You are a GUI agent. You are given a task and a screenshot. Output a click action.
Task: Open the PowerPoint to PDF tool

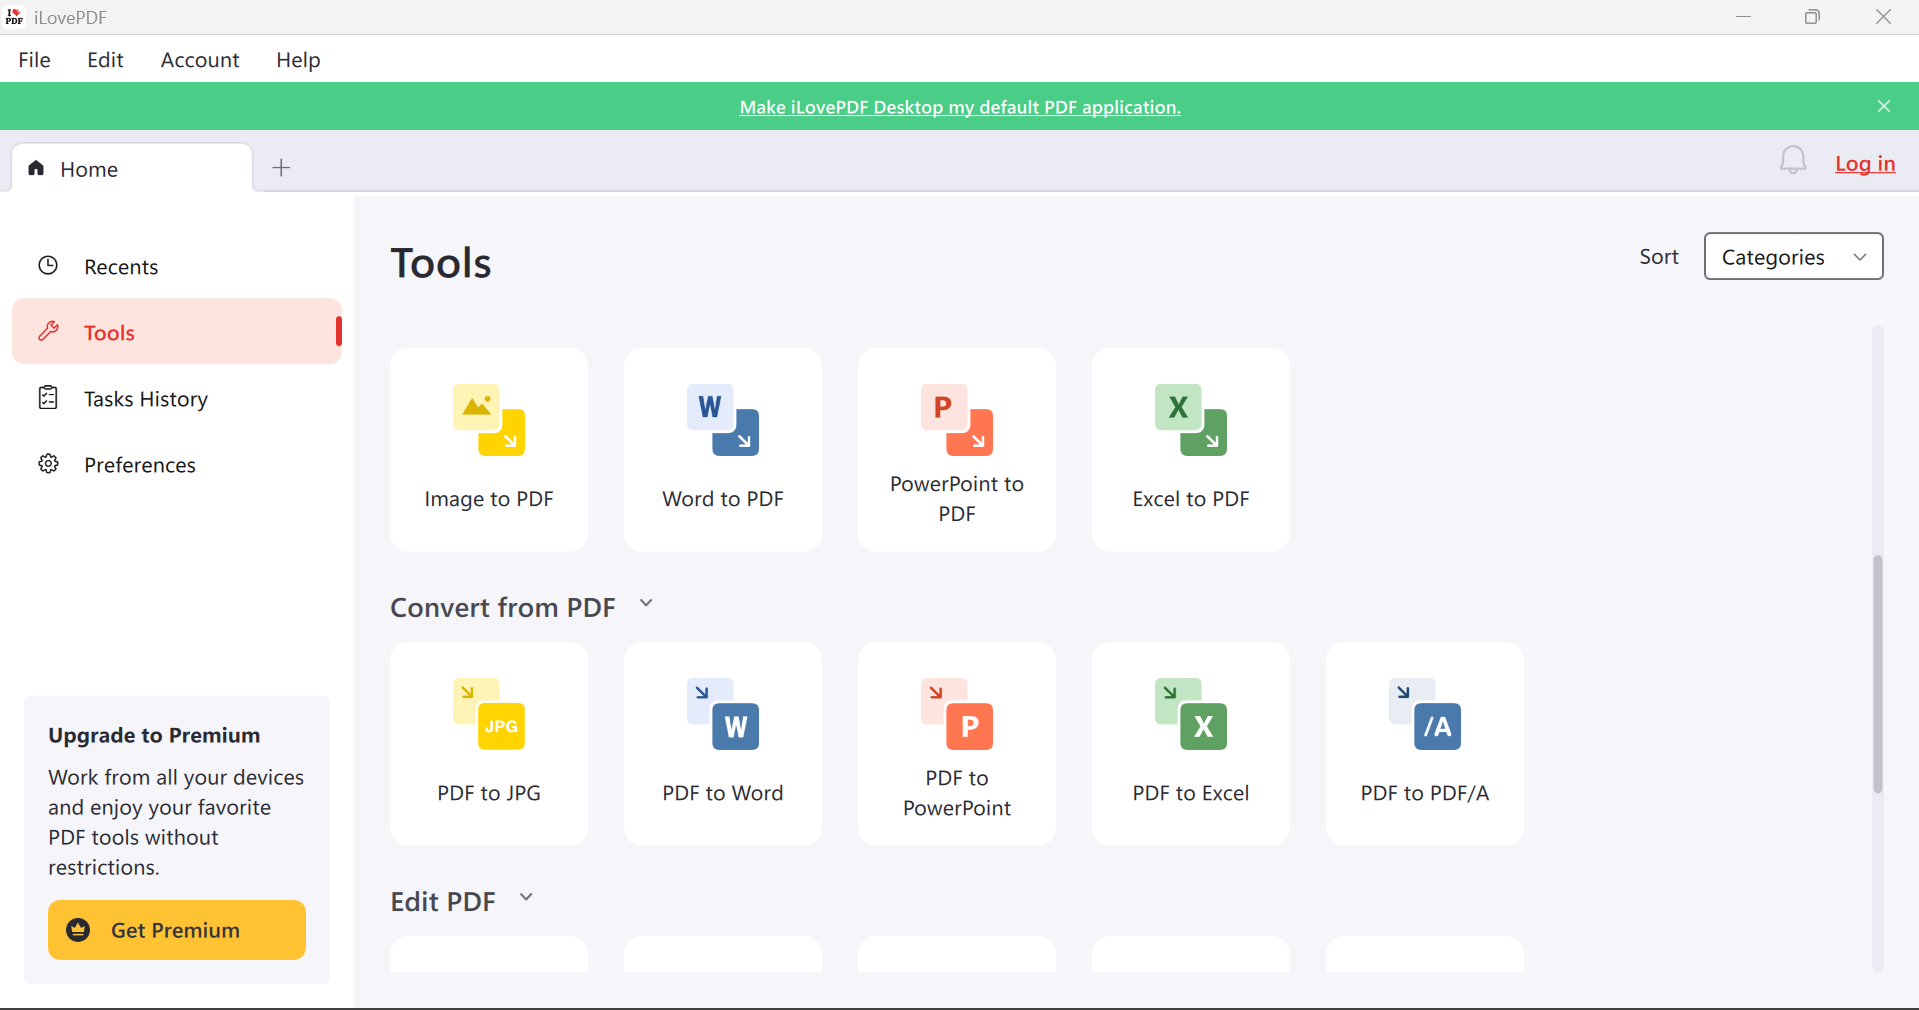957,449
